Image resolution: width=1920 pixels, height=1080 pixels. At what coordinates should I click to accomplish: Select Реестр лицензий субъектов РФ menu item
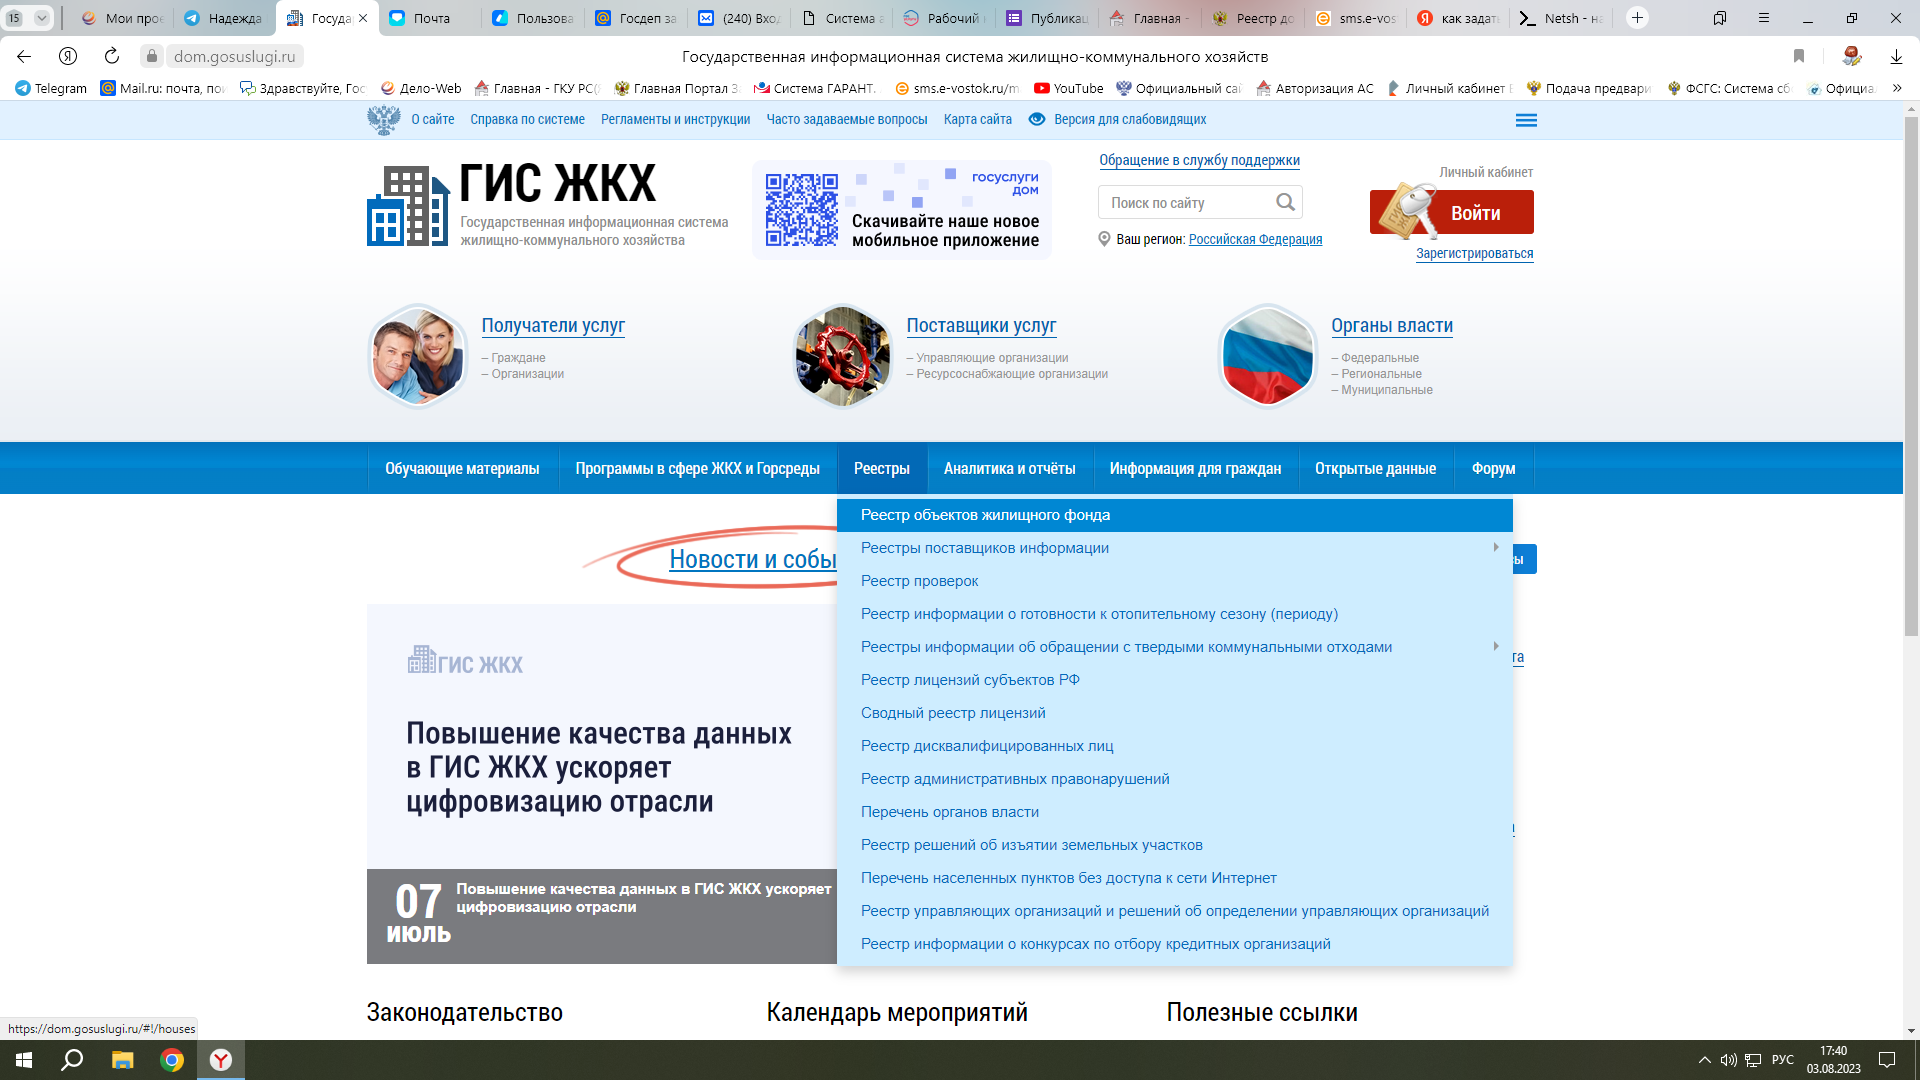[971, 679]
